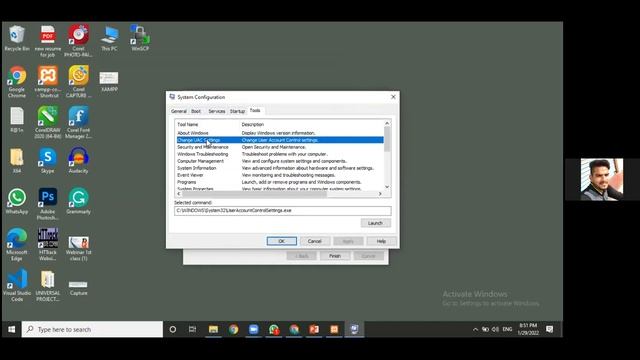Screen dimensions: 640x360
Task: Open the Recycle Bin desktop icon
Action: (x=17, y=38)
